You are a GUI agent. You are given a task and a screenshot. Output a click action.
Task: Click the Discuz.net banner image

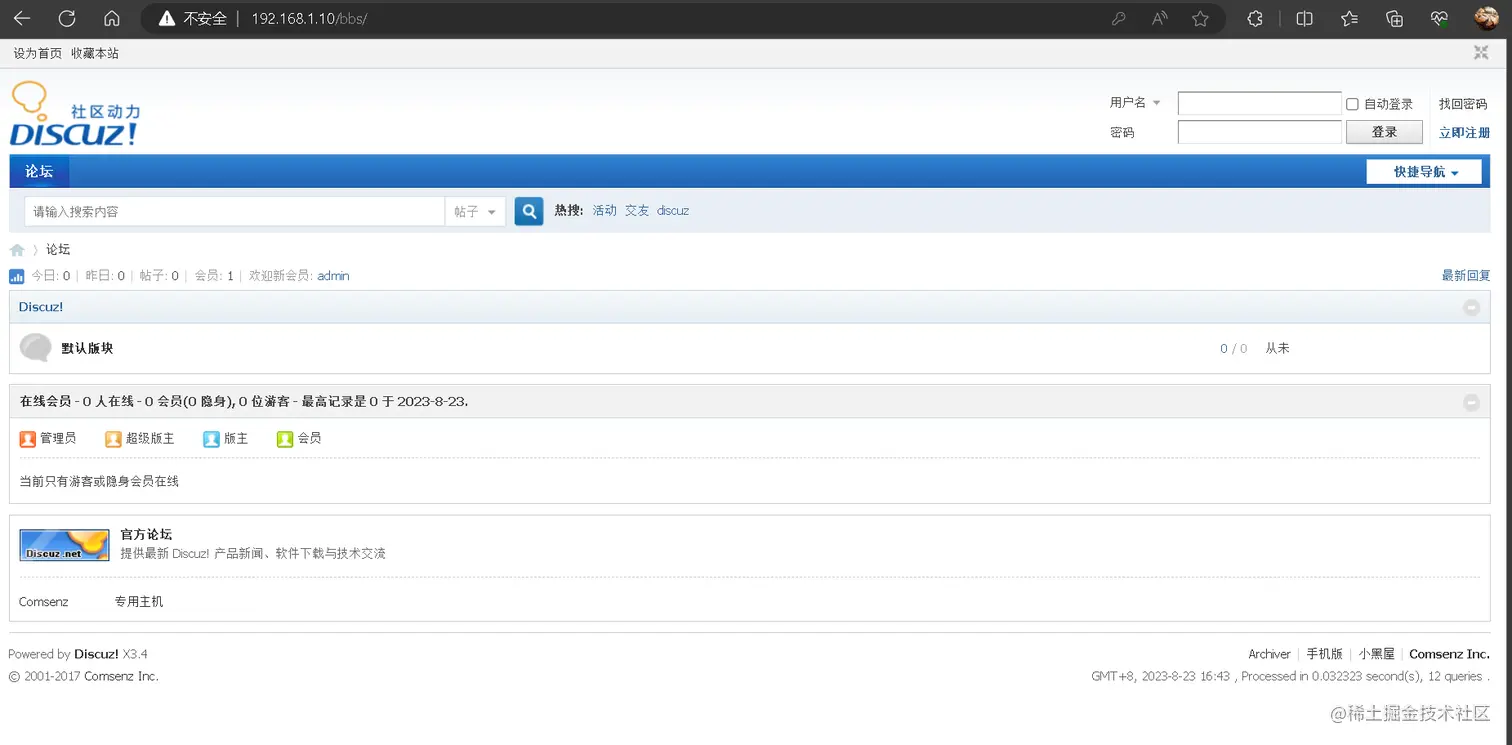tap(65, 545)
